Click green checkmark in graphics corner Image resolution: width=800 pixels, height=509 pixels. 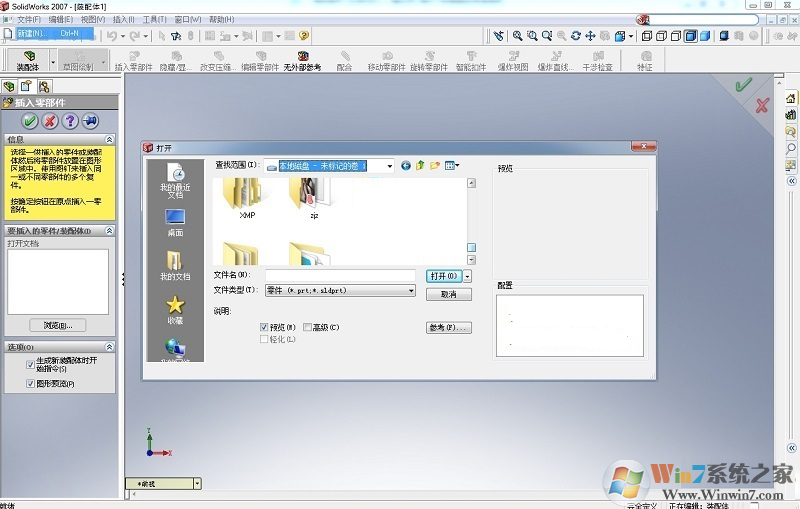743,84
